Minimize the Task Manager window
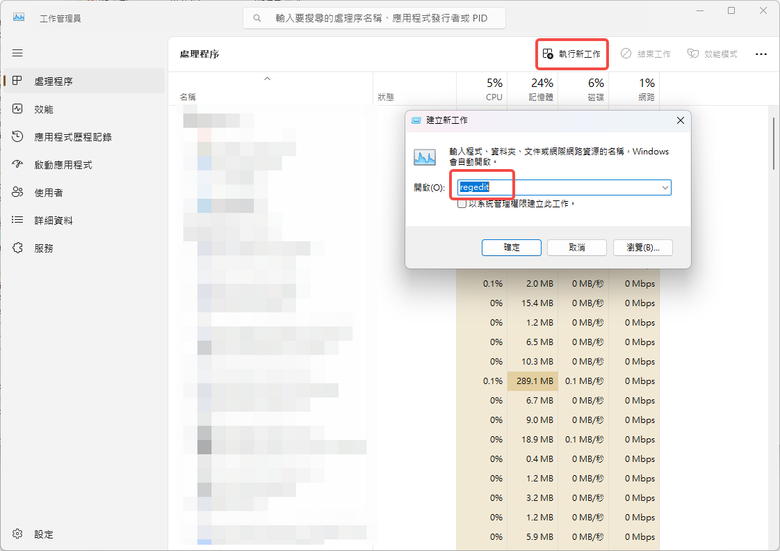Viewport: 780px width, 551px height. tap(700, 10)
